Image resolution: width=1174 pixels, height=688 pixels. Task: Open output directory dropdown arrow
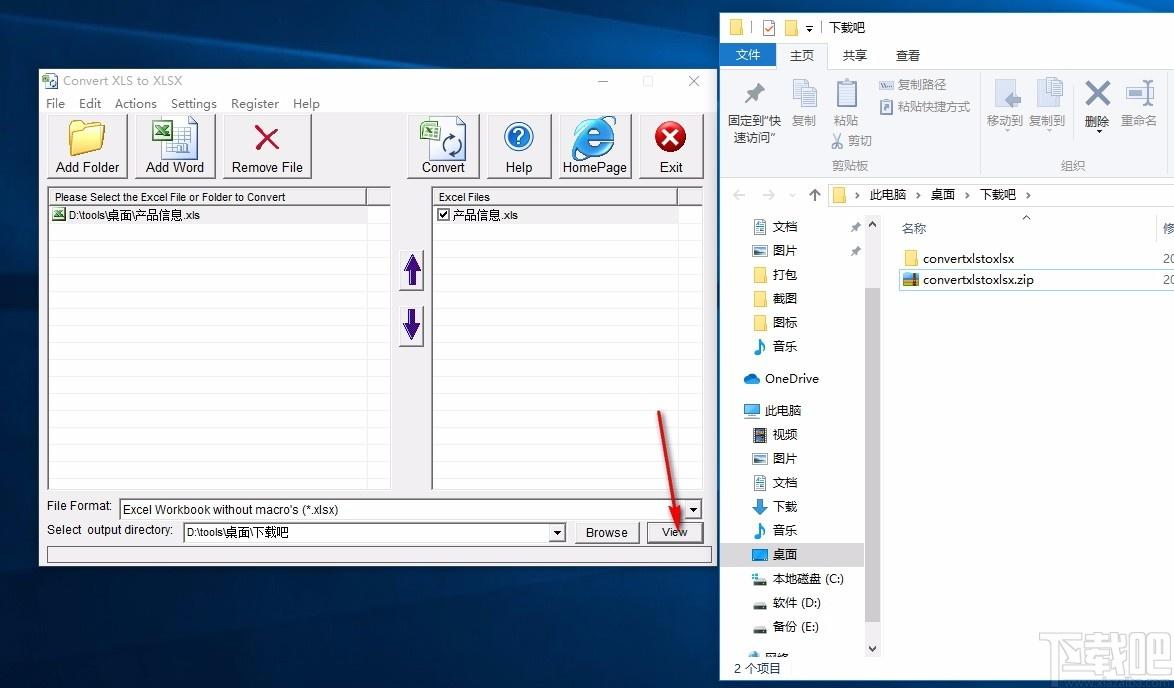pyautogui.click(x=557, y=532)
